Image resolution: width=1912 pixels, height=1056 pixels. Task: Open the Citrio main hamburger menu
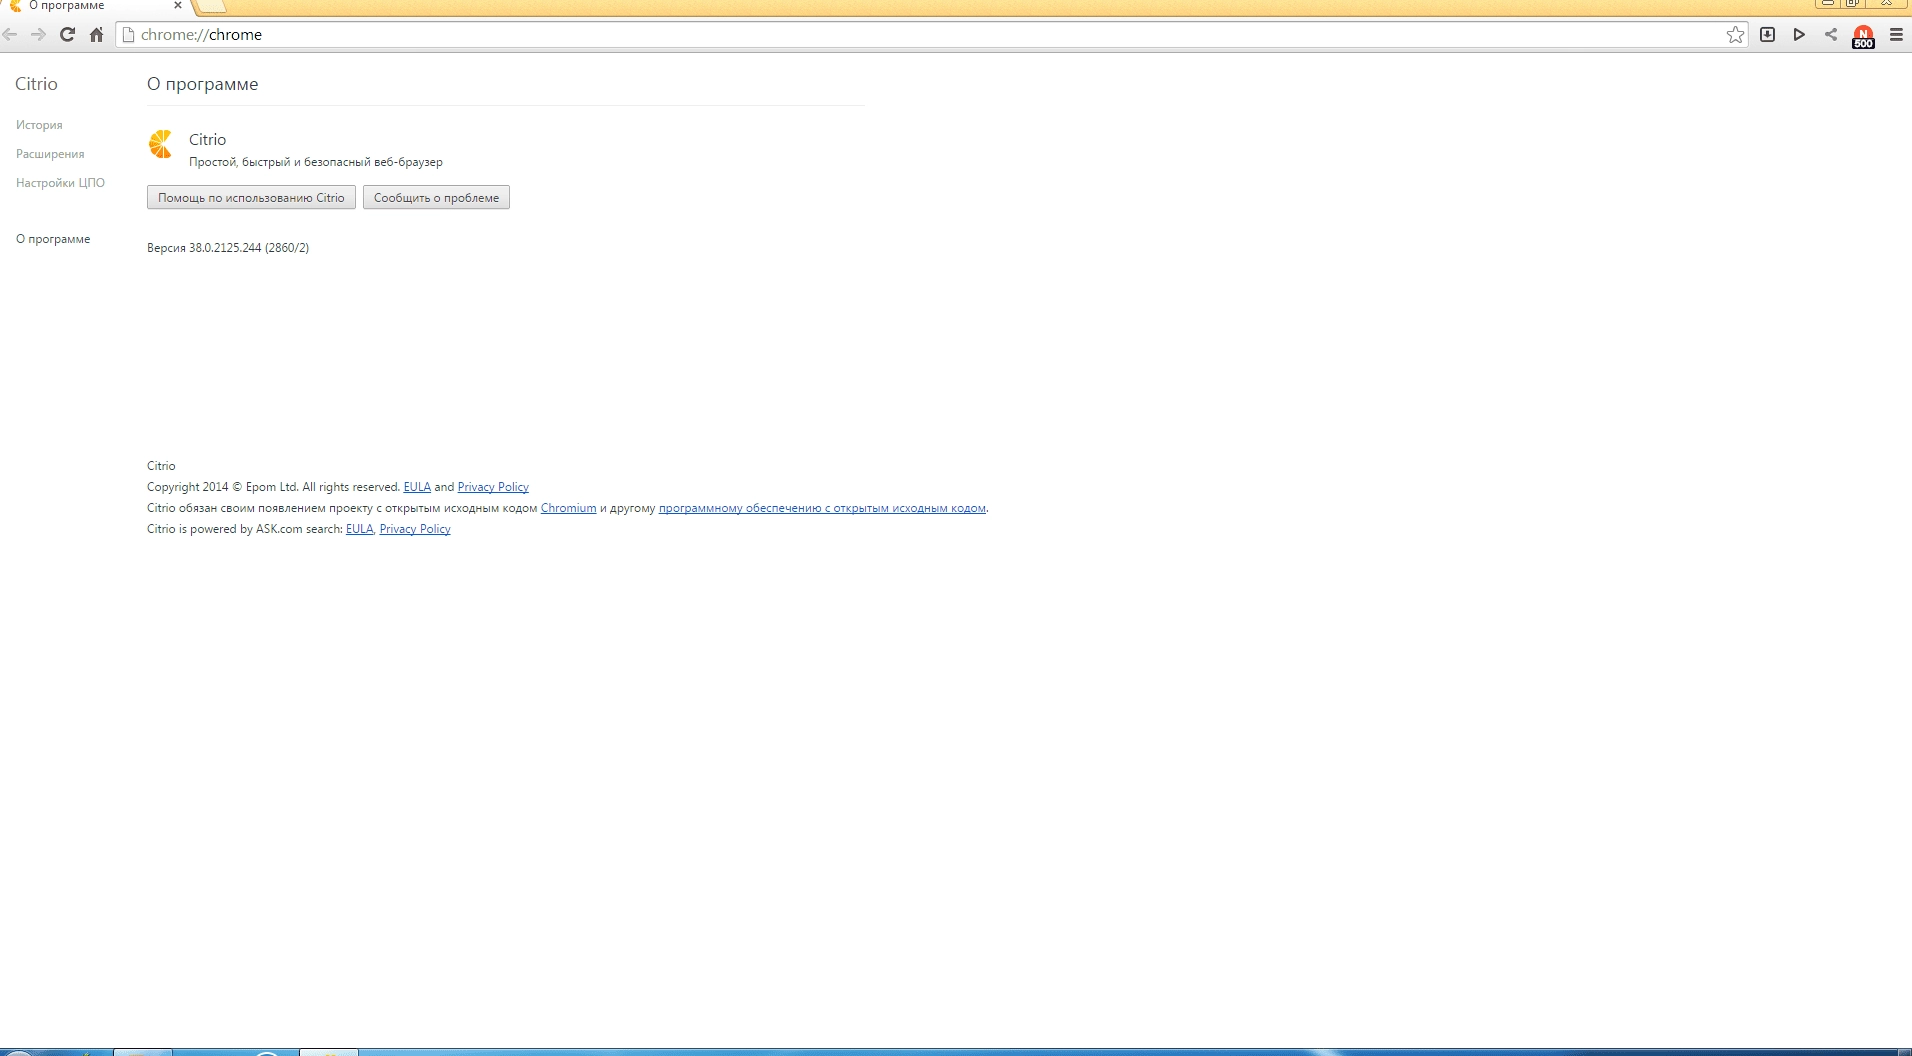point(1896,35)
